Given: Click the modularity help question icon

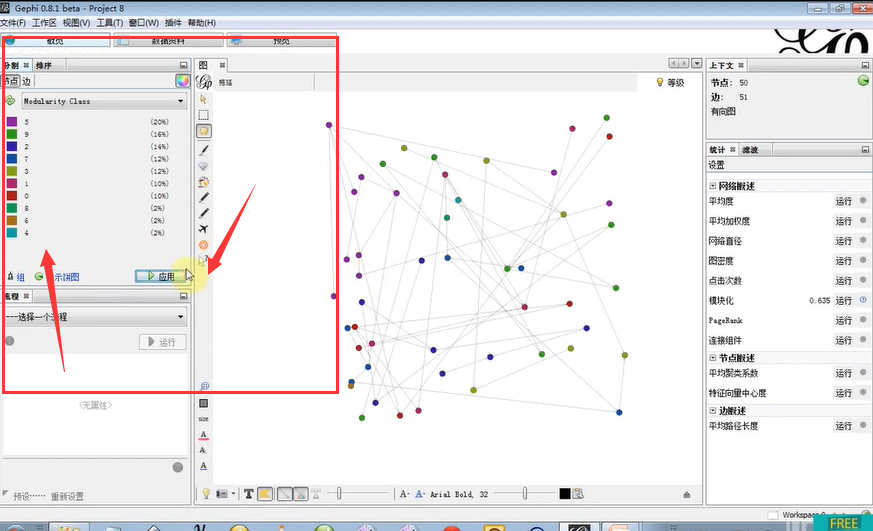Looking at the screenshot, I should click(863, 300).
